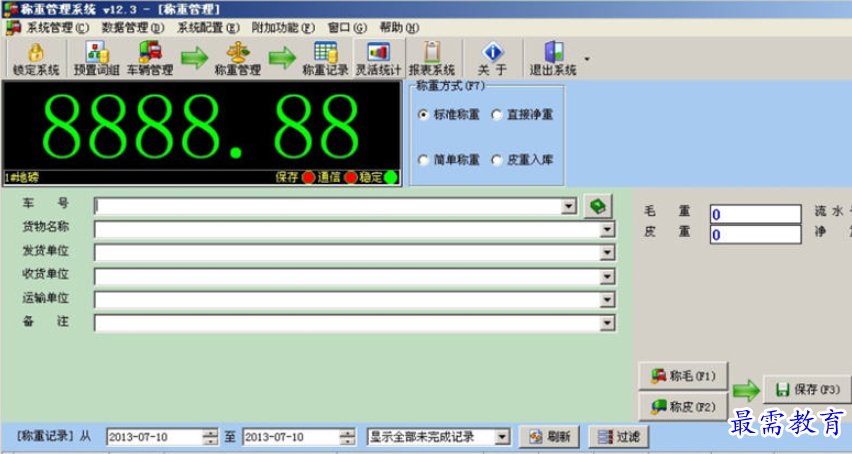Click the 称重方式(F7) group label
The height and width of the screenshot is (454, 852).
coord(450,86)
